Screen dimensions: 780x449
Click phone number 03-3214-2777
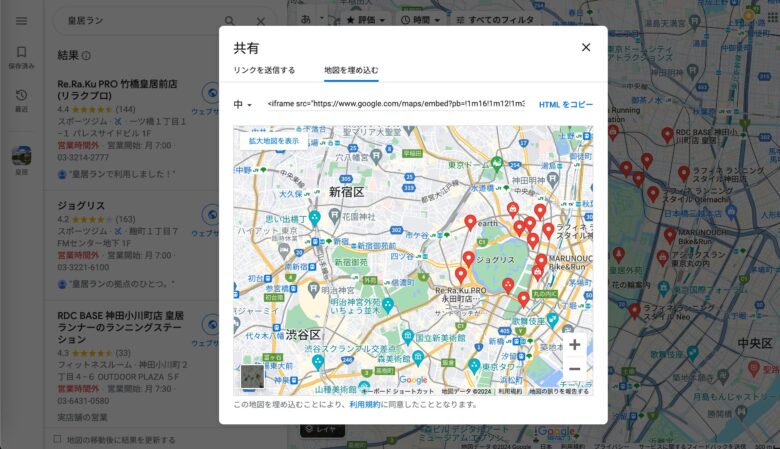coord(83,157)
